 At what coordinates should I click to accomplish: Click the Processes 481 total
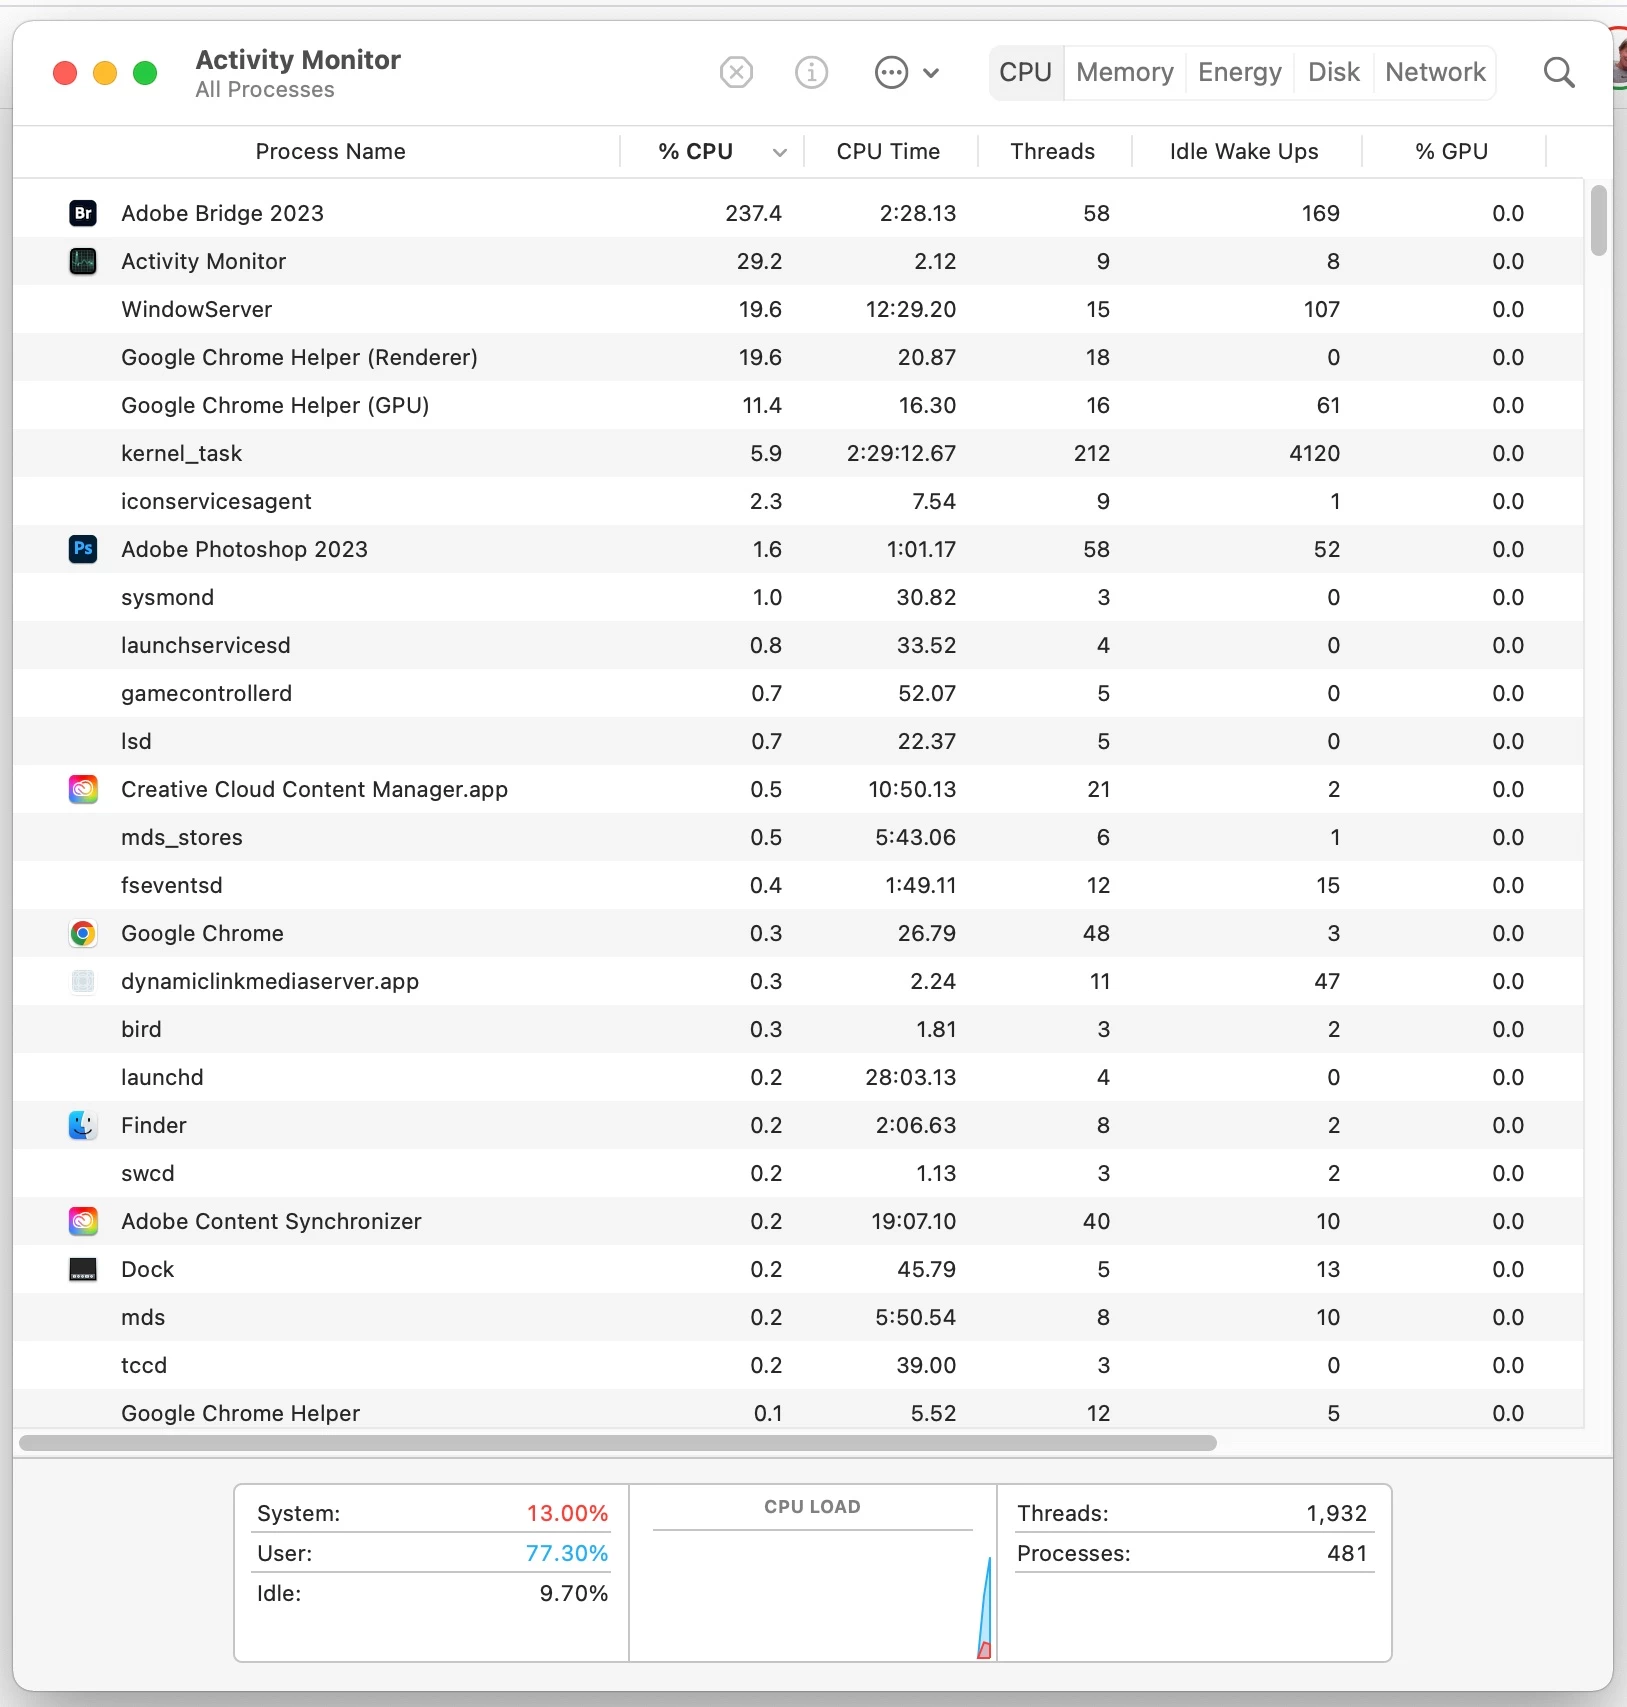(1347, 1553)
